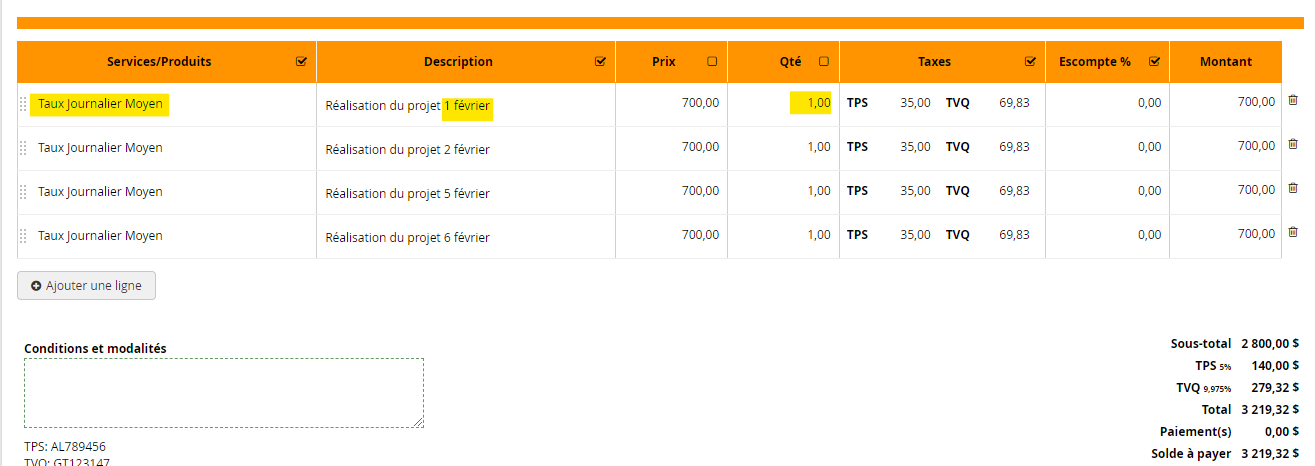Toggle the Escompte % column checkbox
1315x466 pixels.
[x=1154, y=62]
